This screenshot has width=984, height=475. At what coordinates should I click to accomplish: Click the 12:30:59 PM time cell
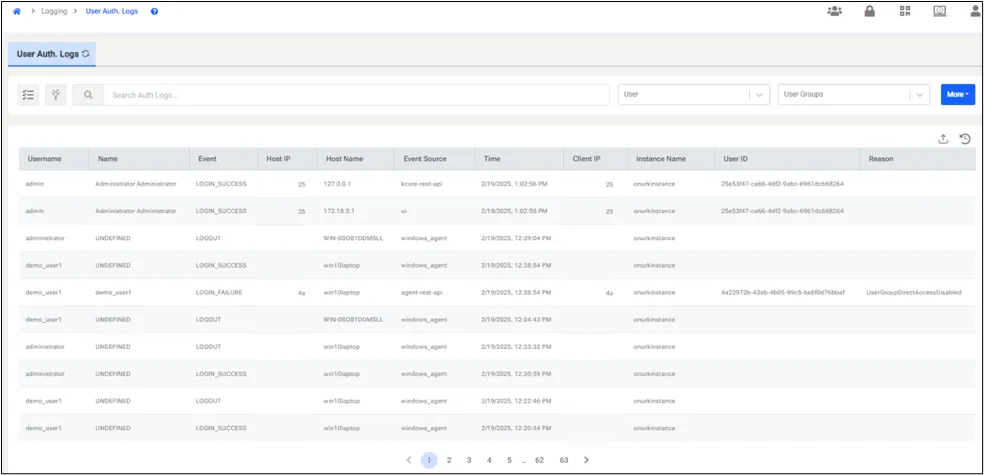click(516, 374)
